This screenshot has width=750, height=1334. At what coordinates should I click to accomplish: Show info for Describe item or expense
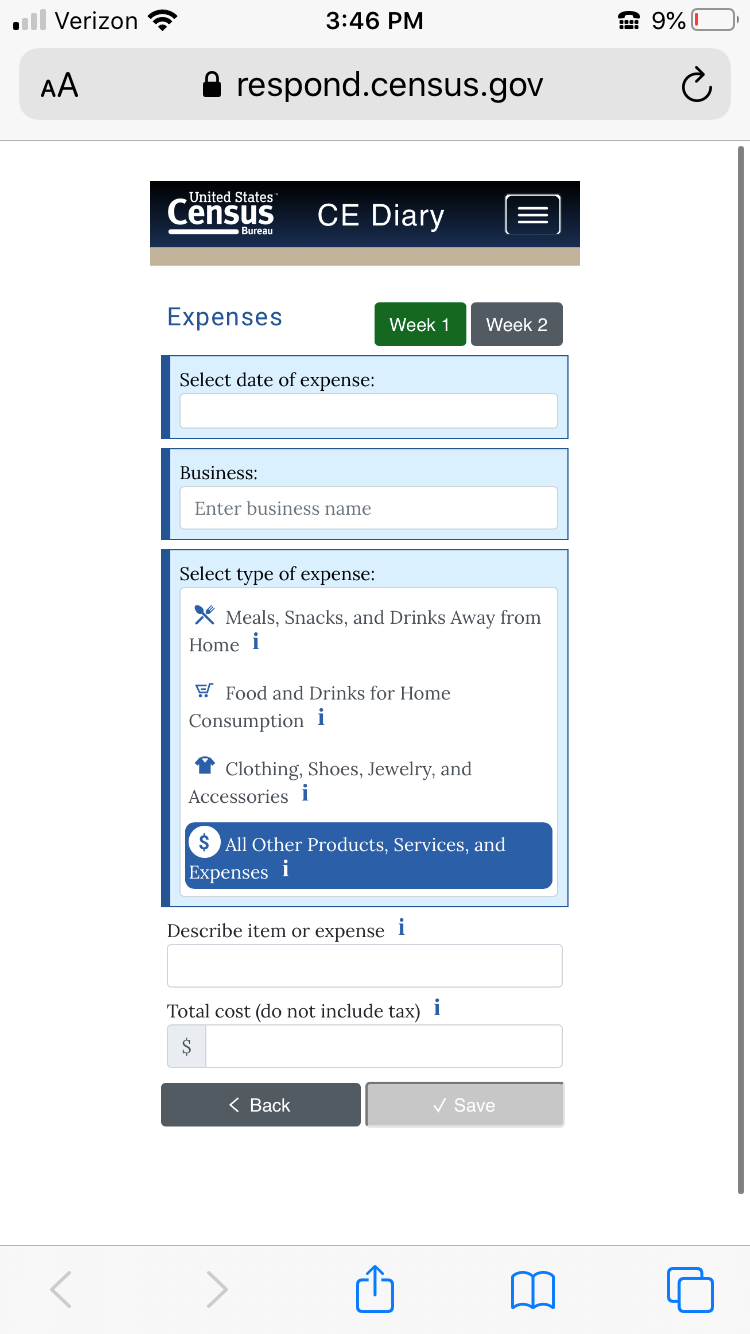click(401, 928)
